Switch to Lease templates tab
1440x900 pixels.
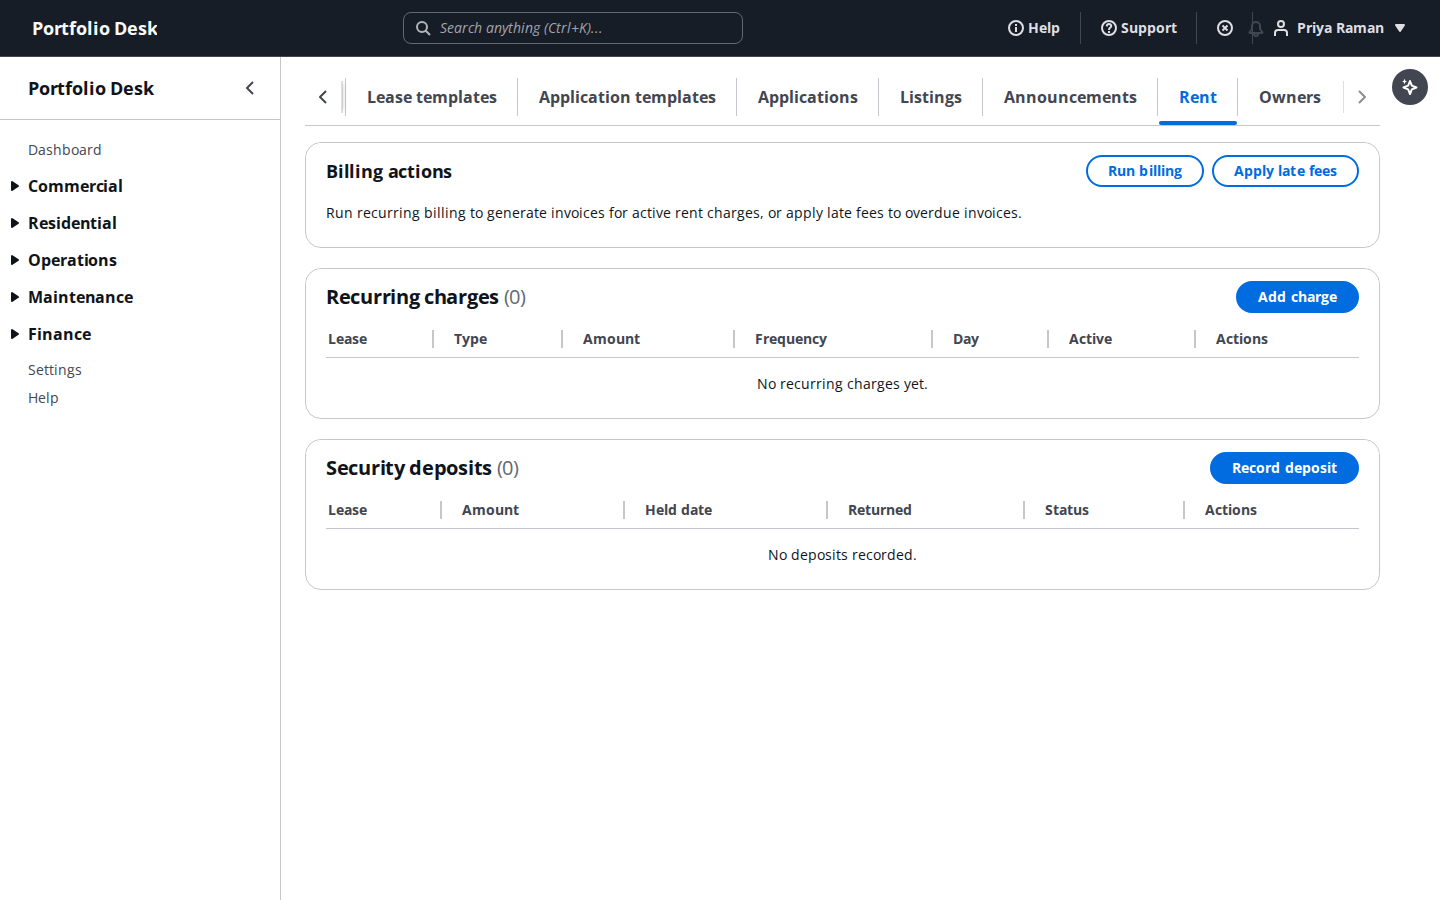coord(432,97)
